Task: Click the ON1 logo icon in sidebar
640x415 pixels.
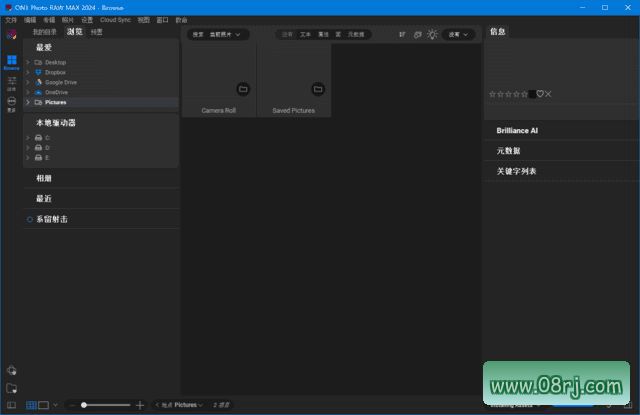Action: click(11, 35)
